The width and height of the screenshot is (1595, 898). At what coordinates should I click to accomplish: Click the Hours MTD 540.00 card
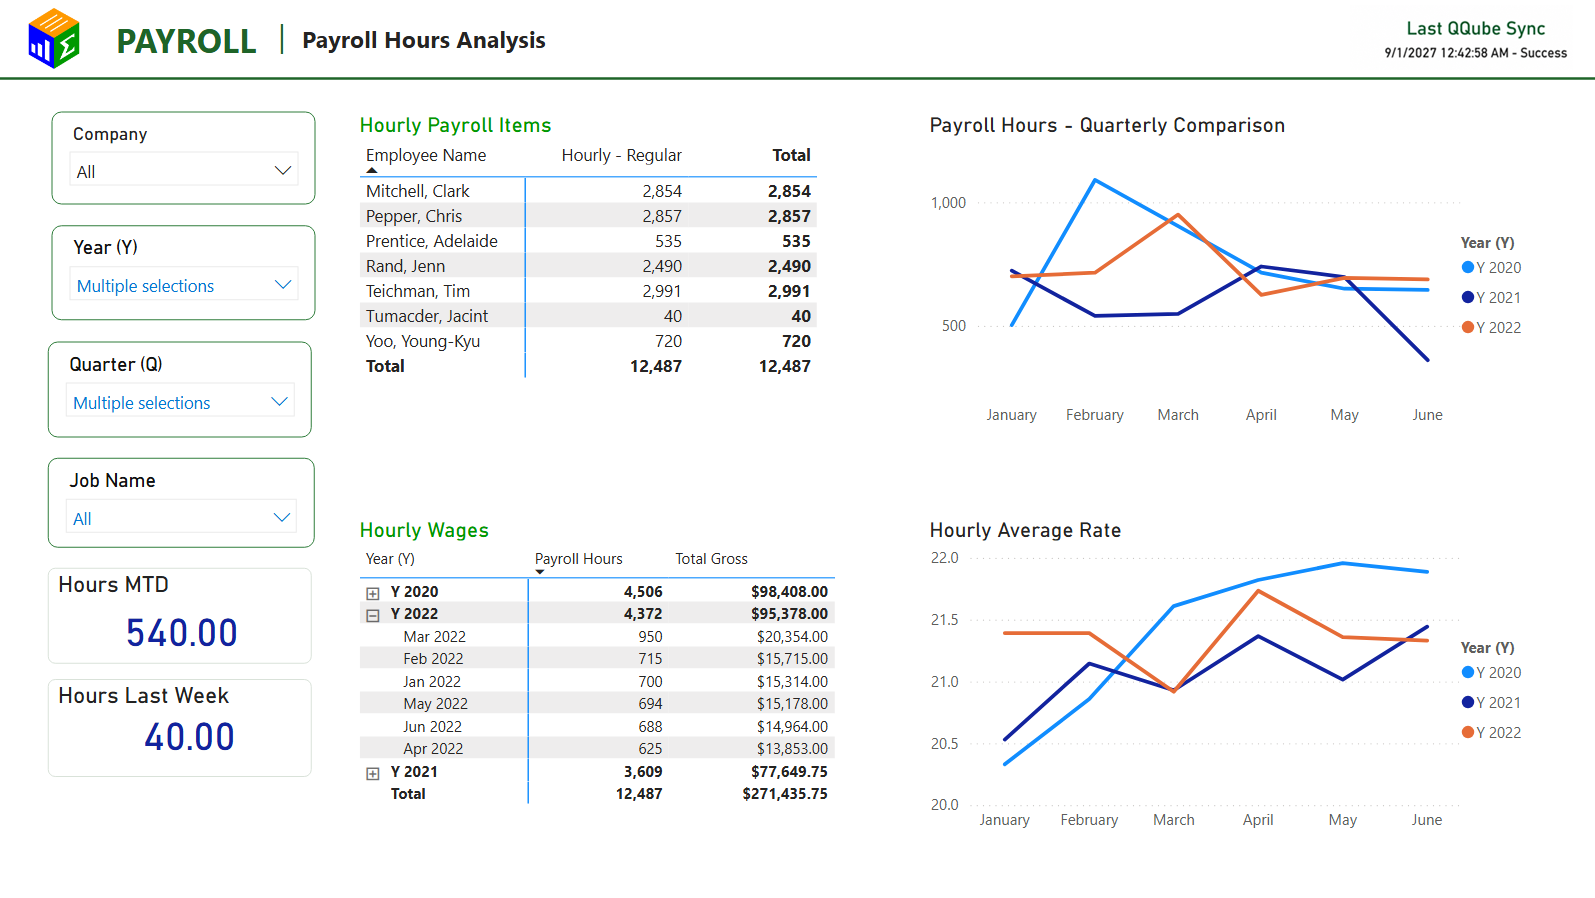pos(180,616)
